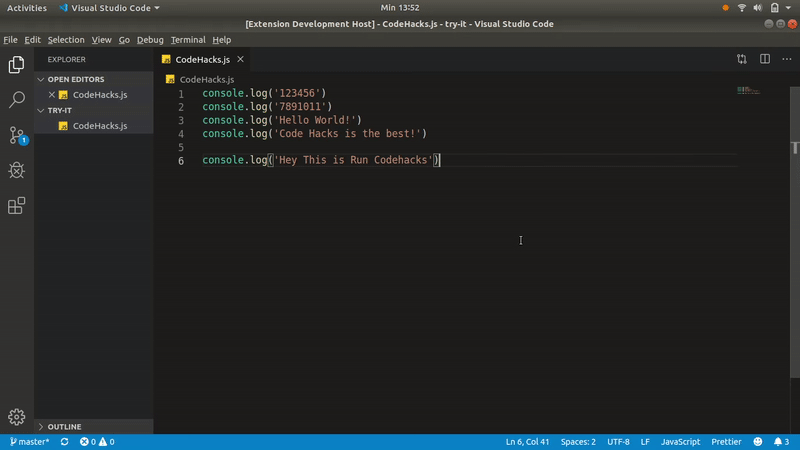
Task: Click the Ln 6, Col 41 indicator
Action: pos(527,442)
